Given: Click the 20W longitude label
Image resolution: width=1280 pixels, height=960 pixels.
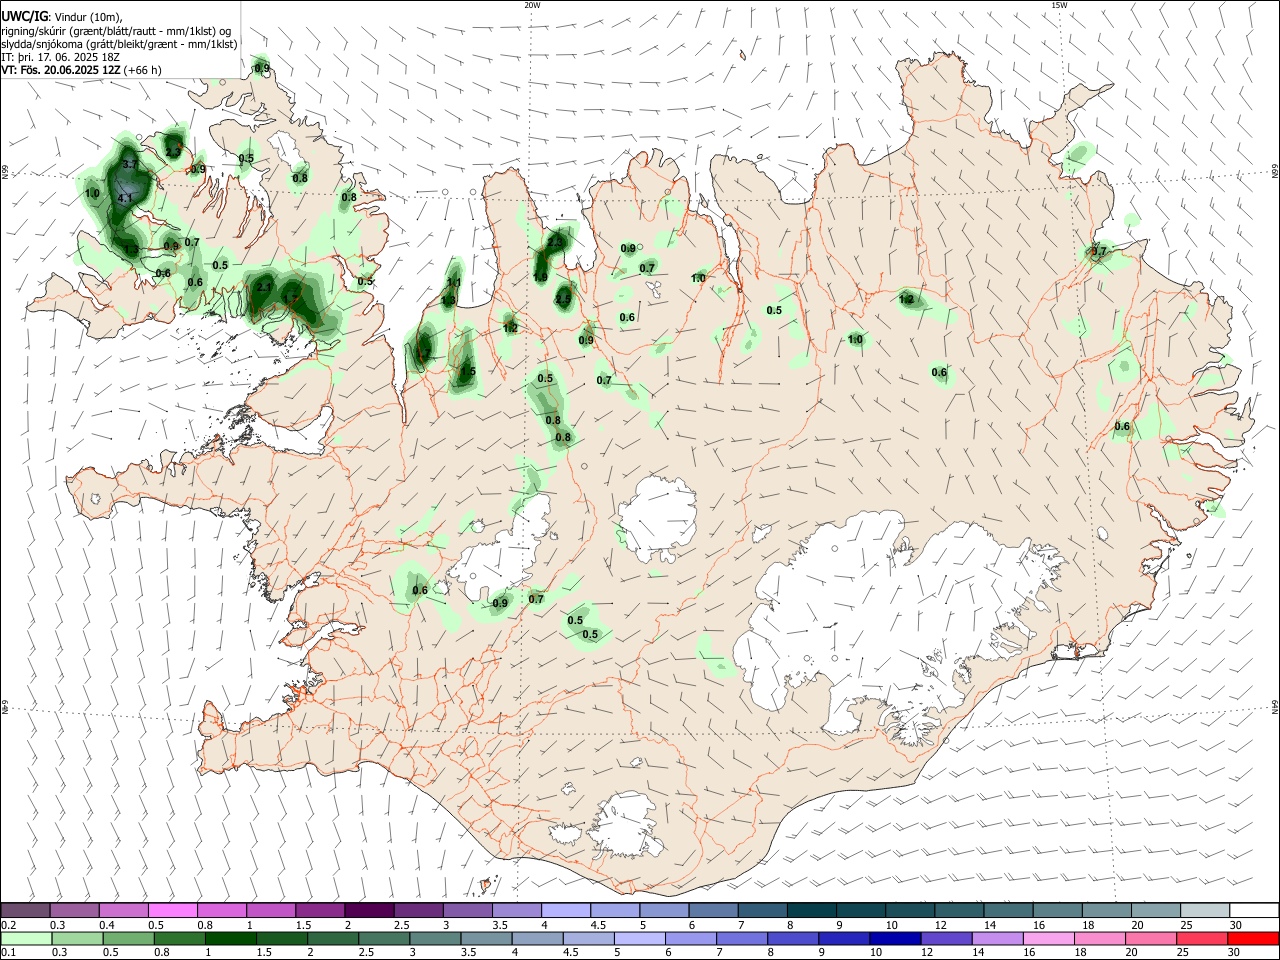Looking at the screenshot, I should [532, 5].
